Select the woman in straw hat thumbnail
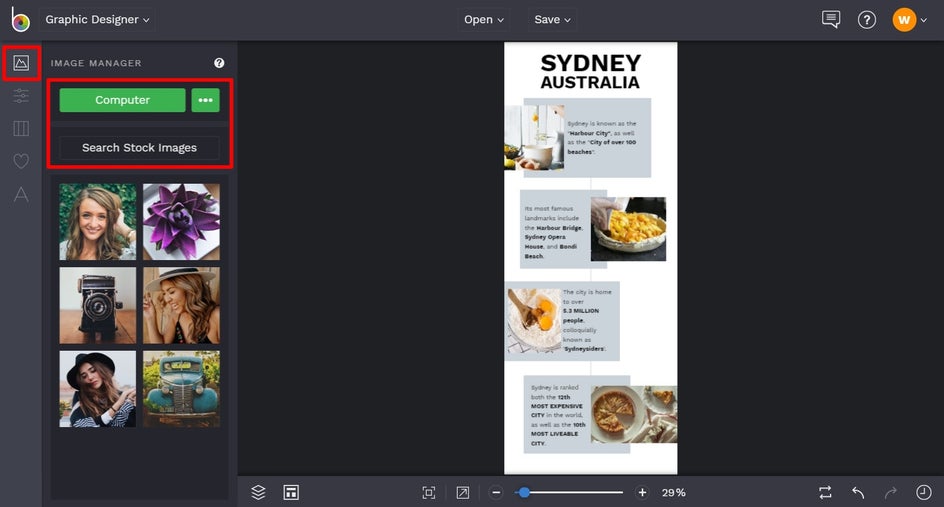 181,305
